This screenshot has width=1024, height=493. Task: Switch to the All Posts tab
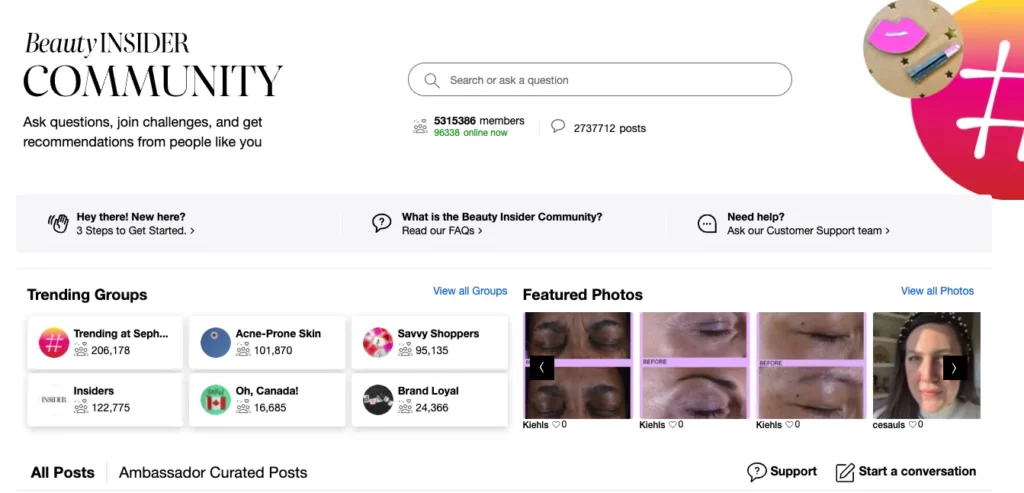pyautogui.click(x=63, y=472)
